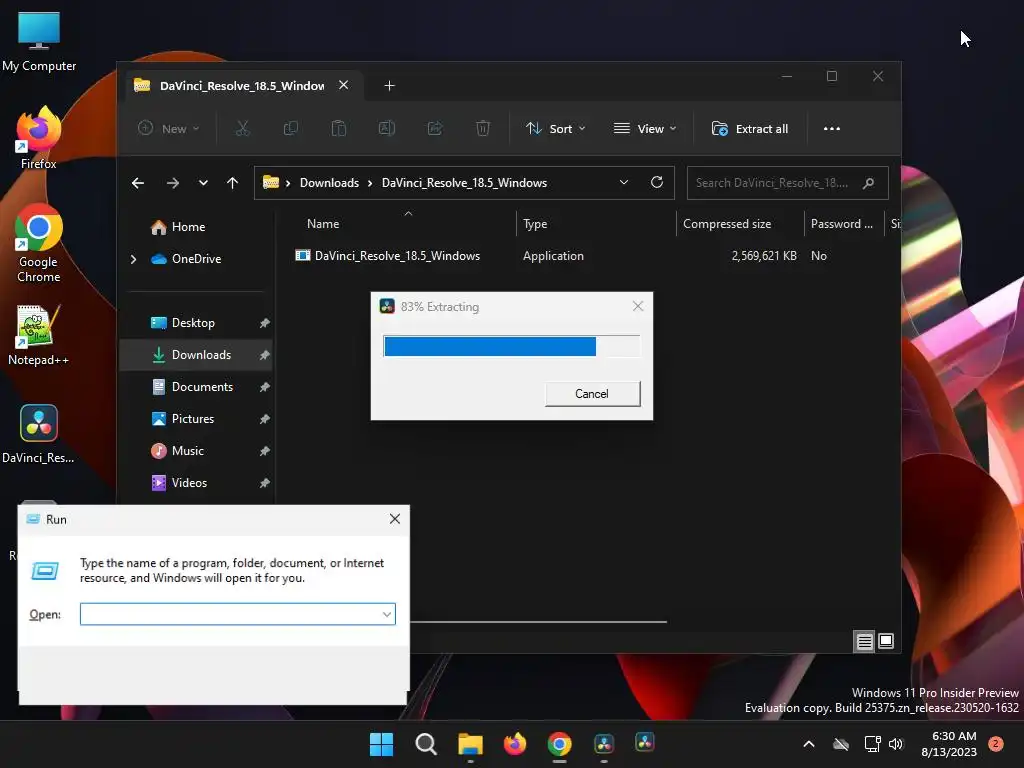The height and width of the screenshot is (768, 1024).
Task: Open recent locations chevron dropdown
Action: [203, 183]
